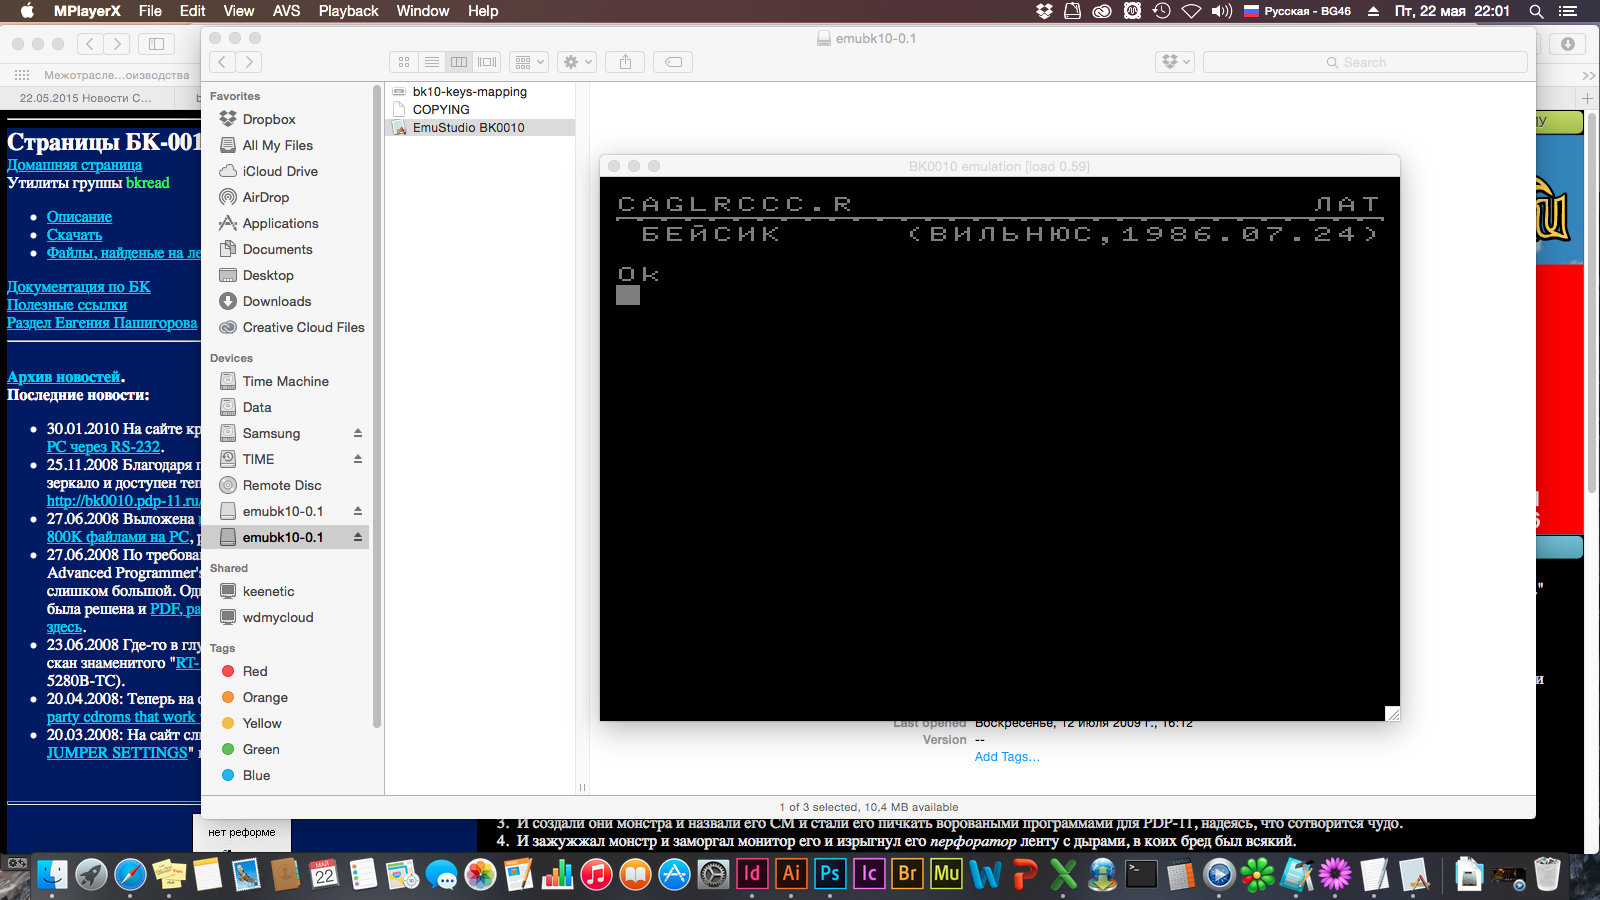Click the Finder search field
Image resolution: width=1600 pixels, height=900 pixels.
[1365, 62]
